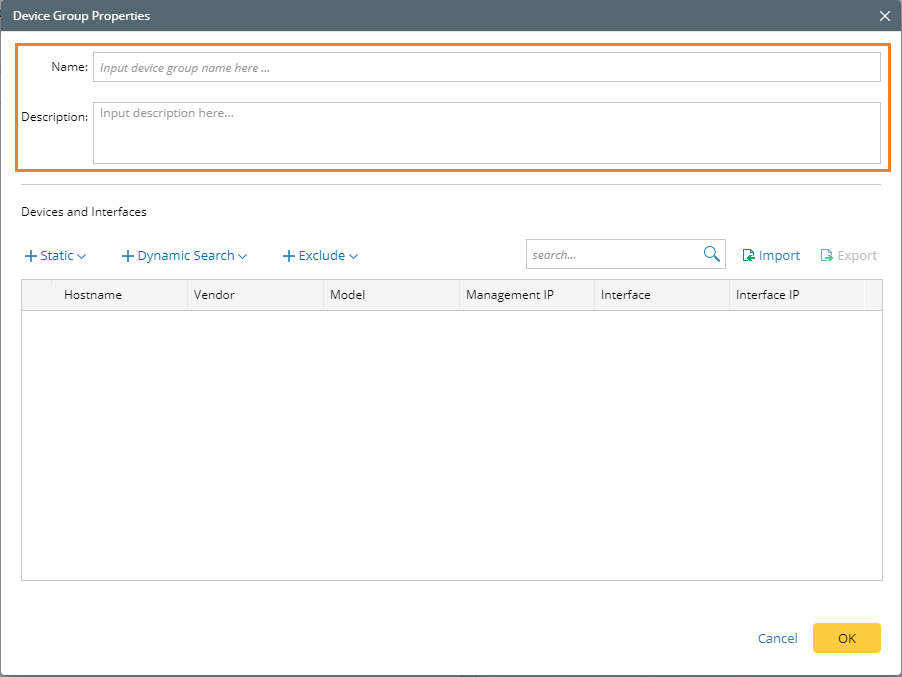Select the Interface IP column header
The image size is (902, 677).
(x=767, y=295)
